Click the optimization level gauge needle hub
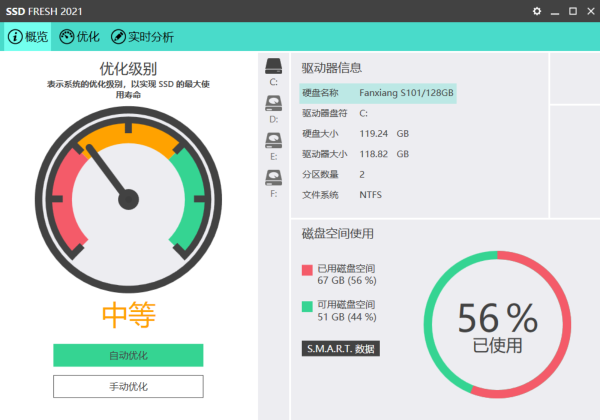The height and width of the screenshot is (420, 600). pyautogui.click(x=129, y=199)
